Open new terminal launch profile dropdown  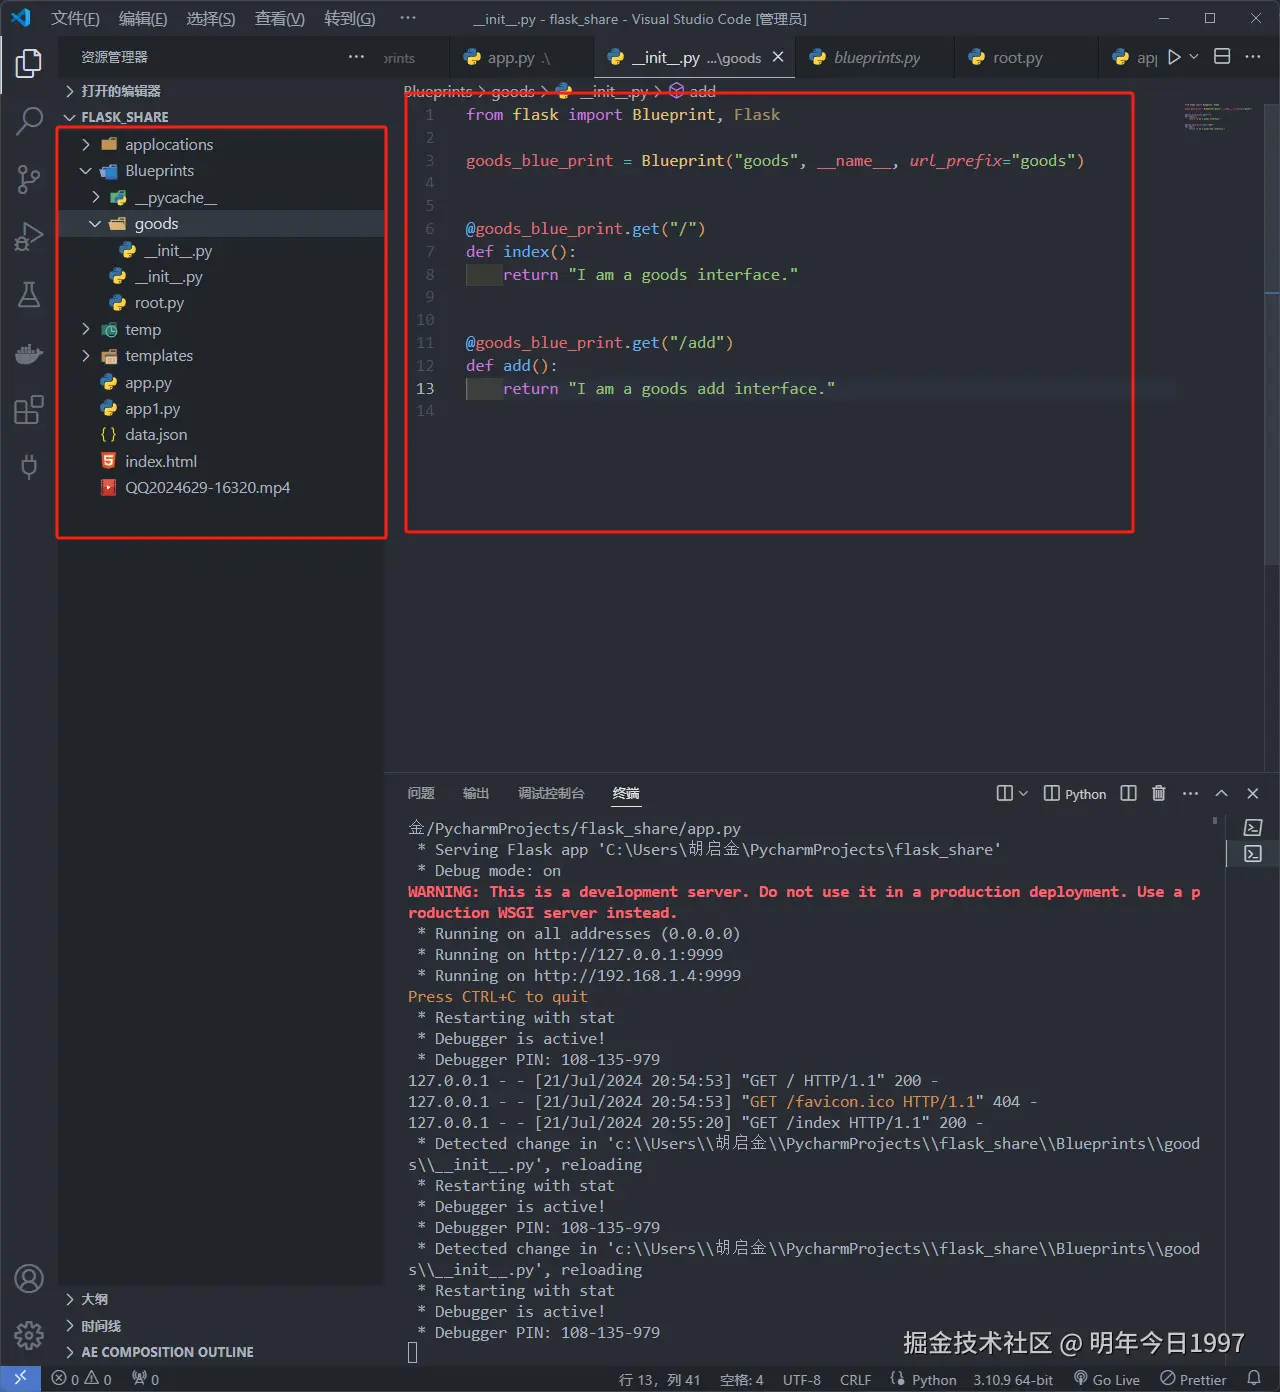coord(1023,793)
